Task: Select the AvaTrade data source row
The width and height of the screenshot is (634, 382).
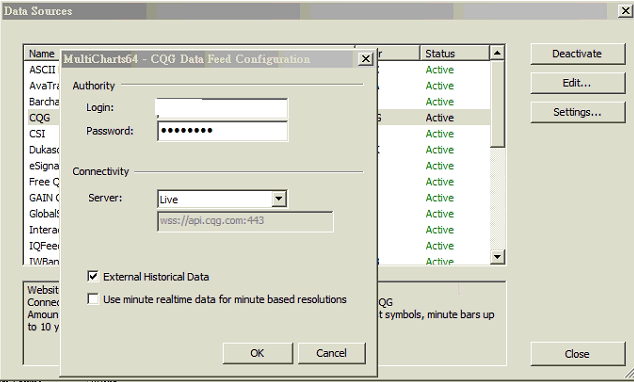Action: tap(44, 86)
